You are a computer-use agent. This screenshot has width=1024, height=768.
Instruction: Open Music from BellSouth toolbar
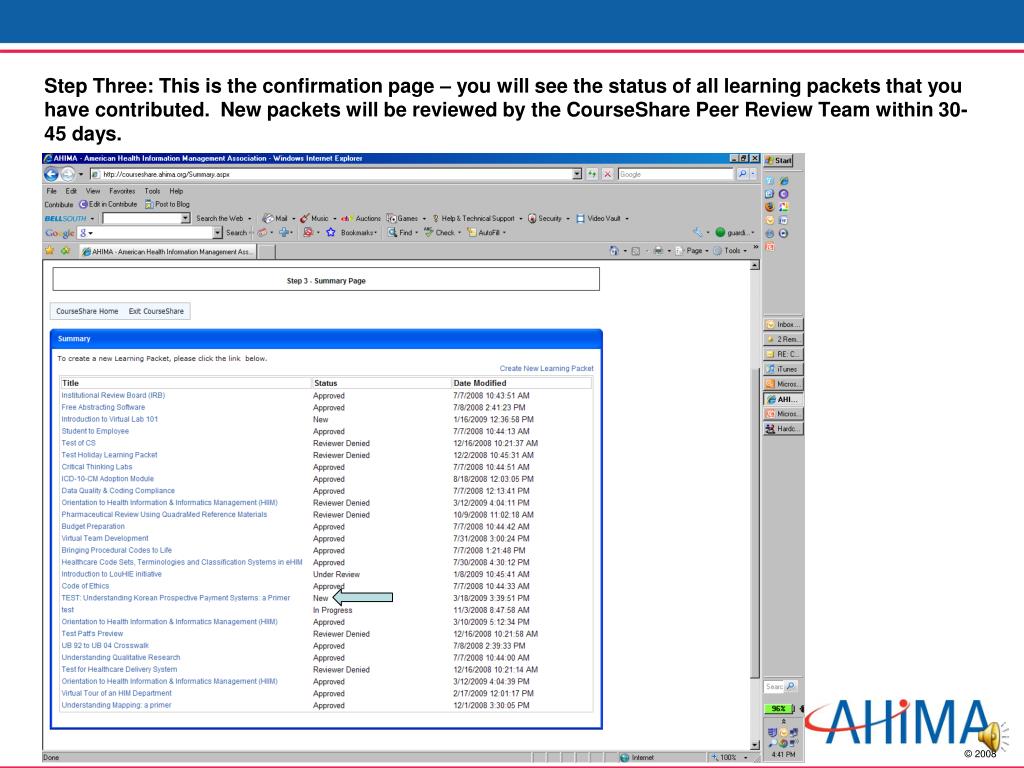314,219
